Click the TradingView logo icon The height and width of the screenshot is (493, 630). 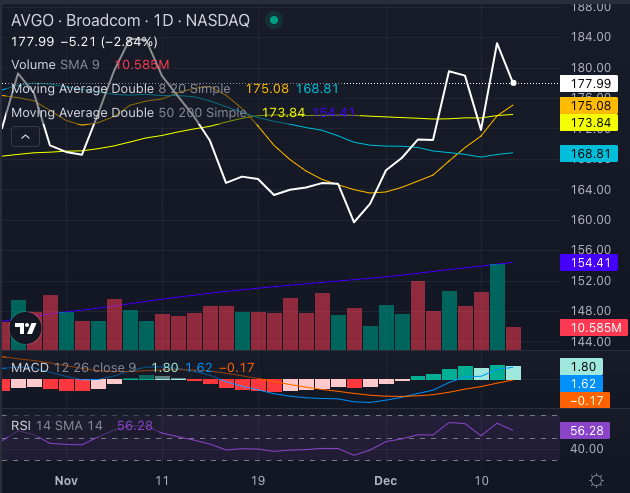click(27, 327)
